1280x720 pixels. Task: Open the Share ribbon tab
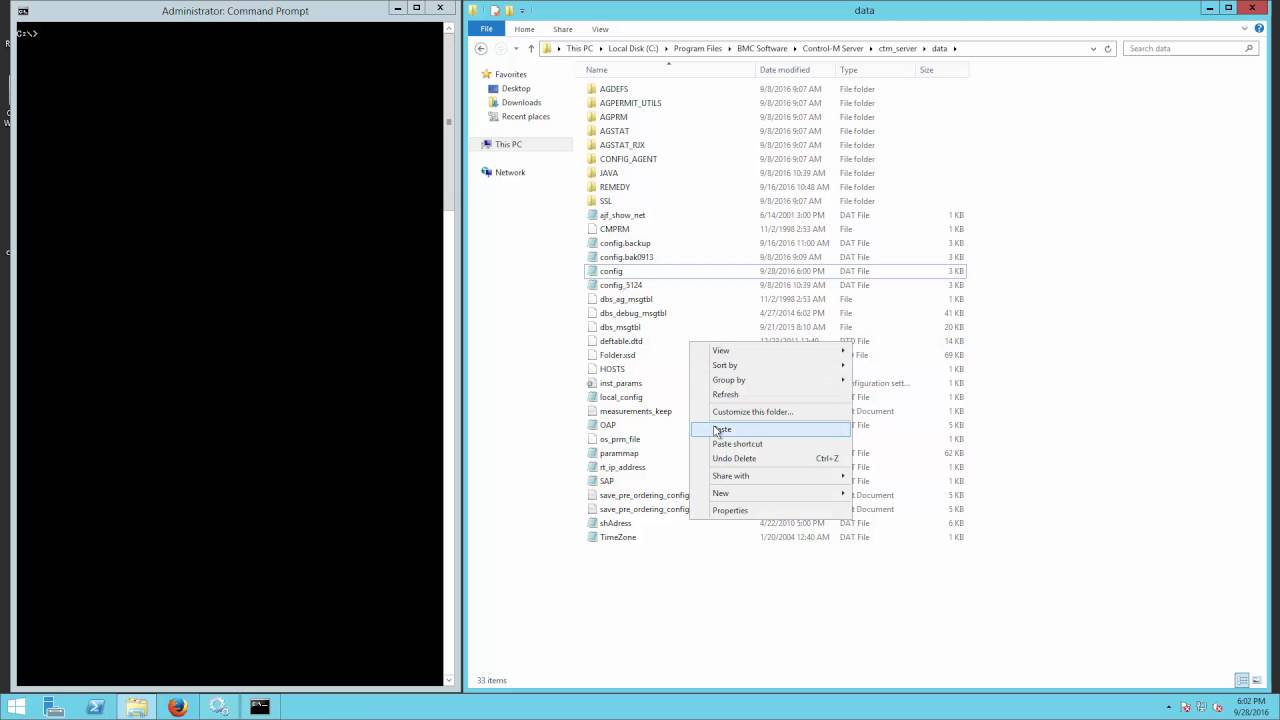563,29
